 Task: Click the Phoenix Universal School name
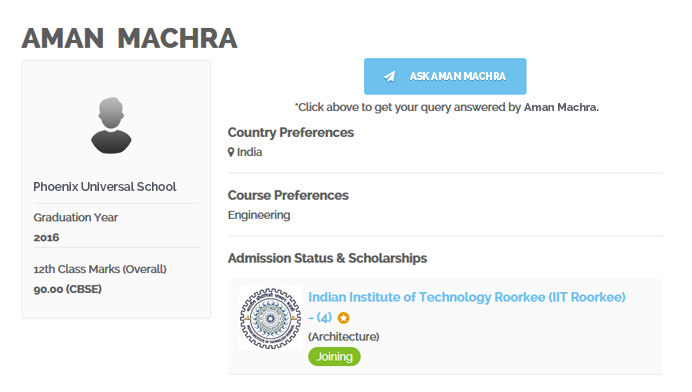coord(105,187)
